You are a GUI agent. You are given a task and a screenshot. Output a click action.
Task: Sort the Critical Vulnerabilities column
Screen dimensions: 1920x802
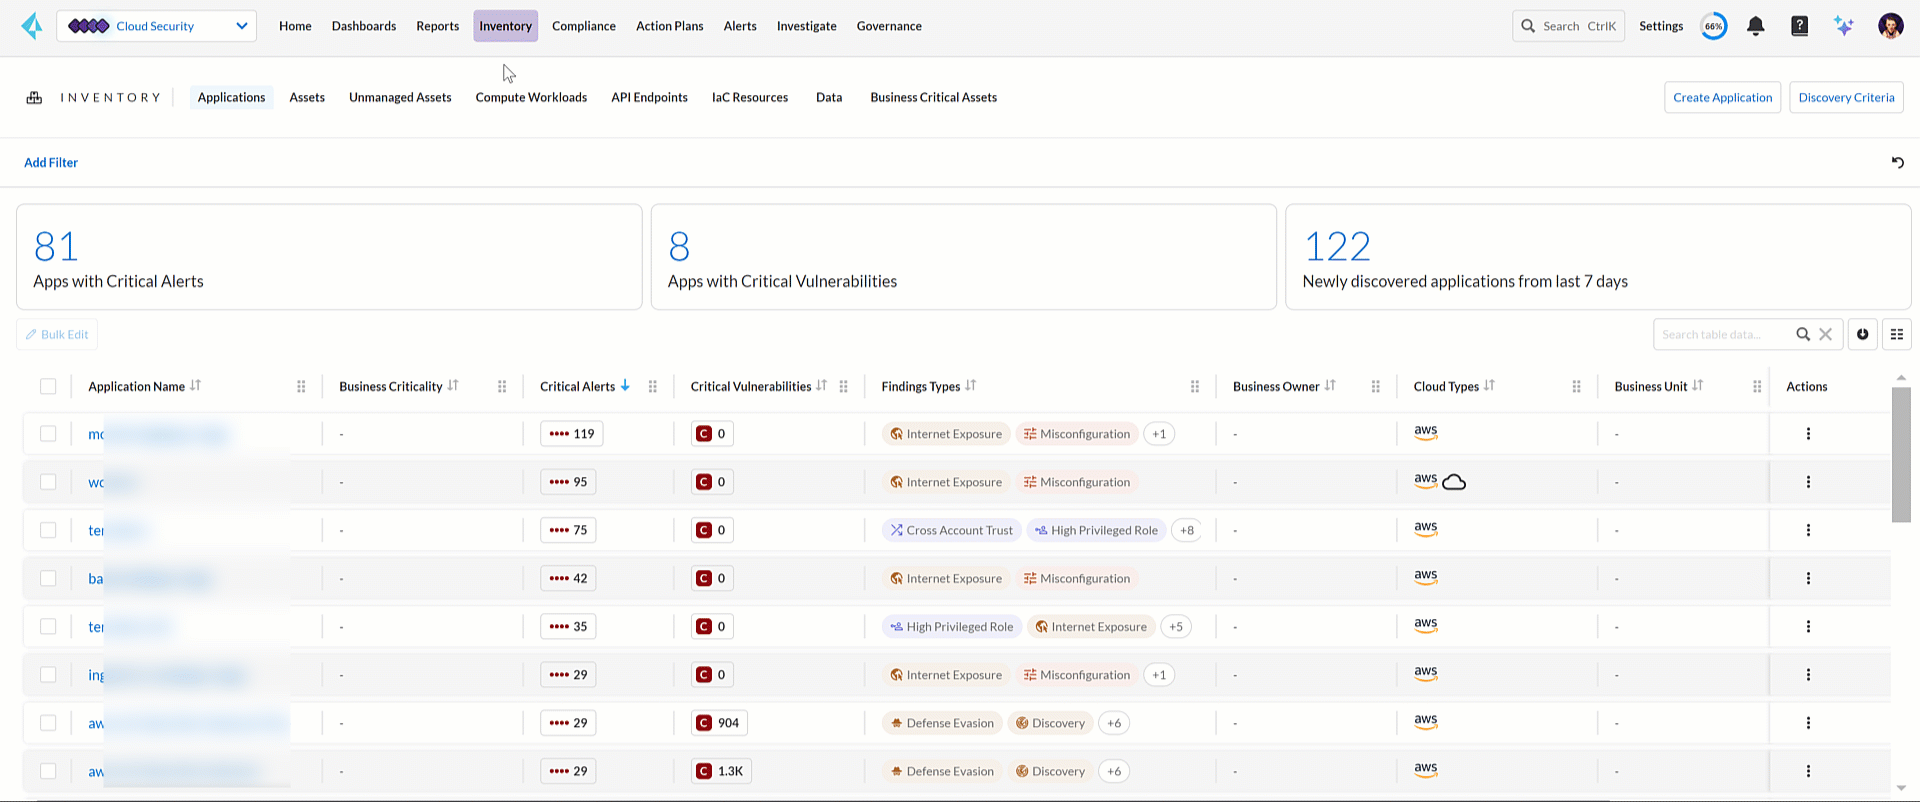click(x=821, y=385)
